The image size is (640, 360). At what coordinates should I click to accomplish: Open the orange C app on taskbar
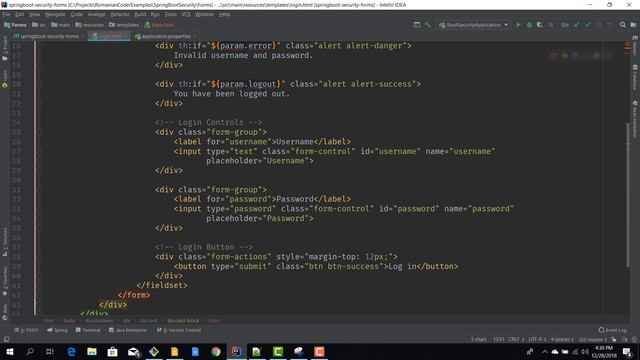[319, 351]
